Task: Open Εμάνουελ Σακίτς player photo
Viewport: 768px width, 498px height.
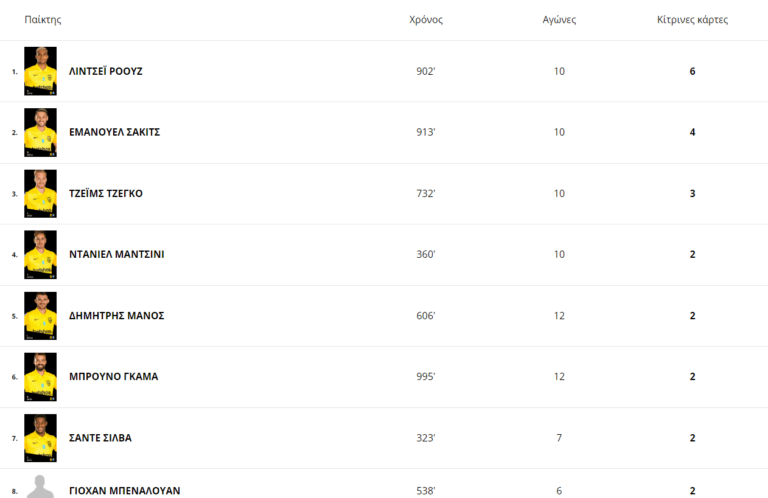Action: click(x=40, y=132)
